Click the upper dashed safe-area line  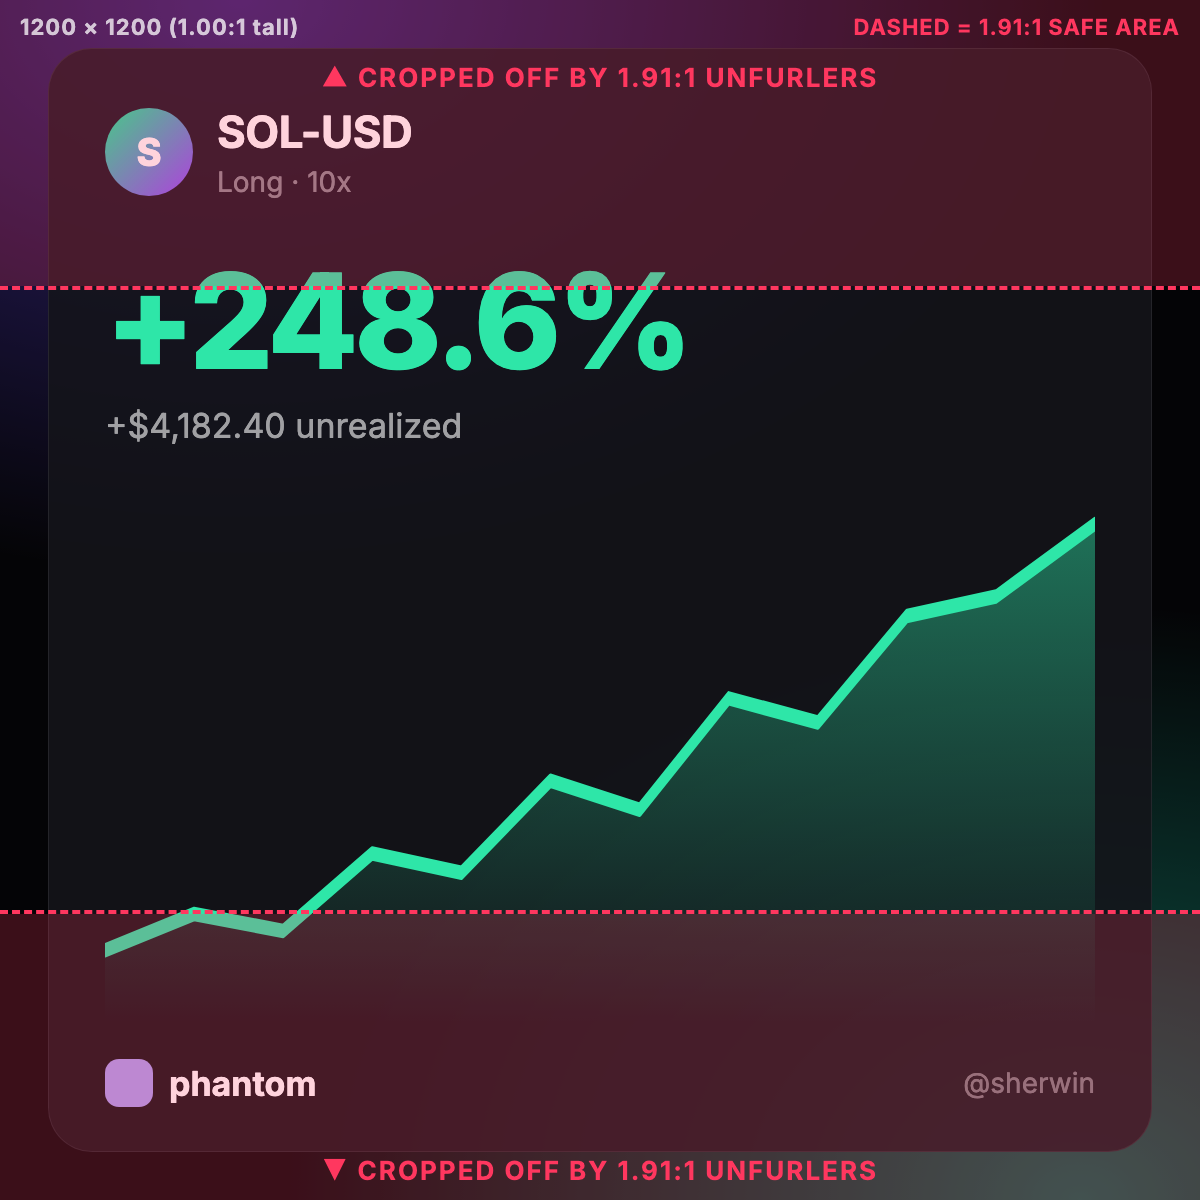tap(600, 288)
